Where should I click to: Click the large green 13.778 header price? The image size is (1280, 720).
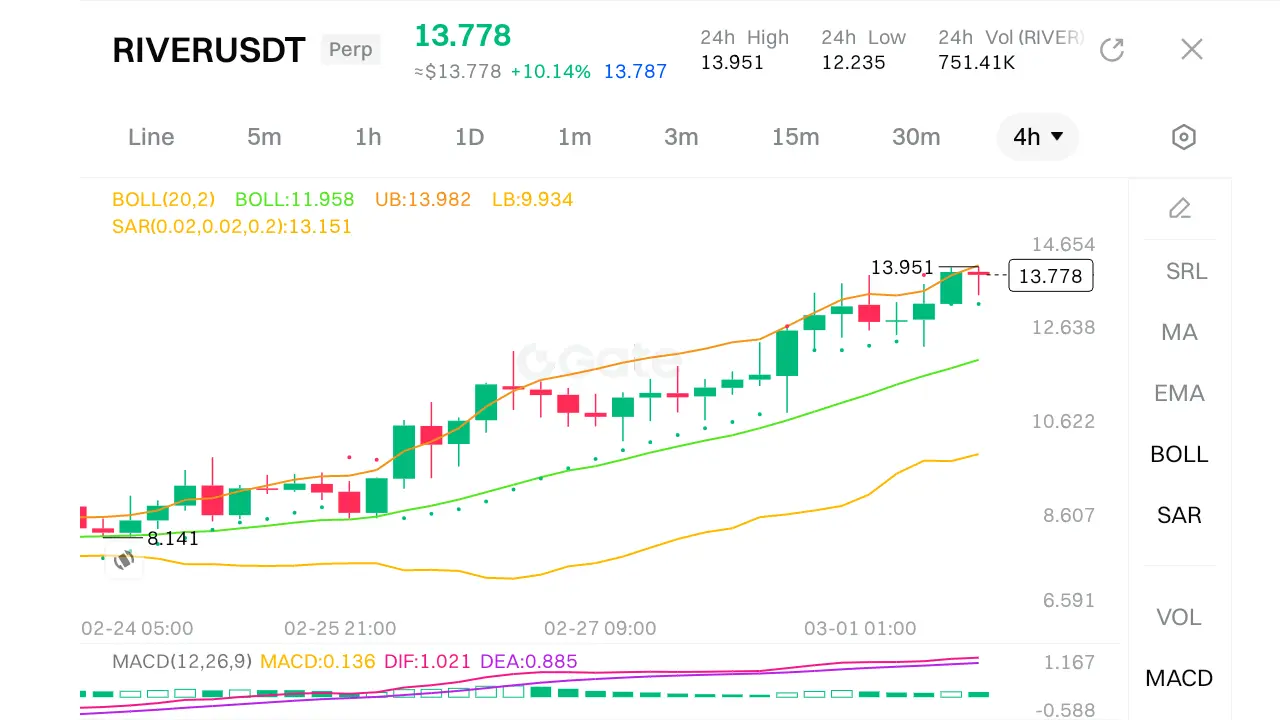463,36
